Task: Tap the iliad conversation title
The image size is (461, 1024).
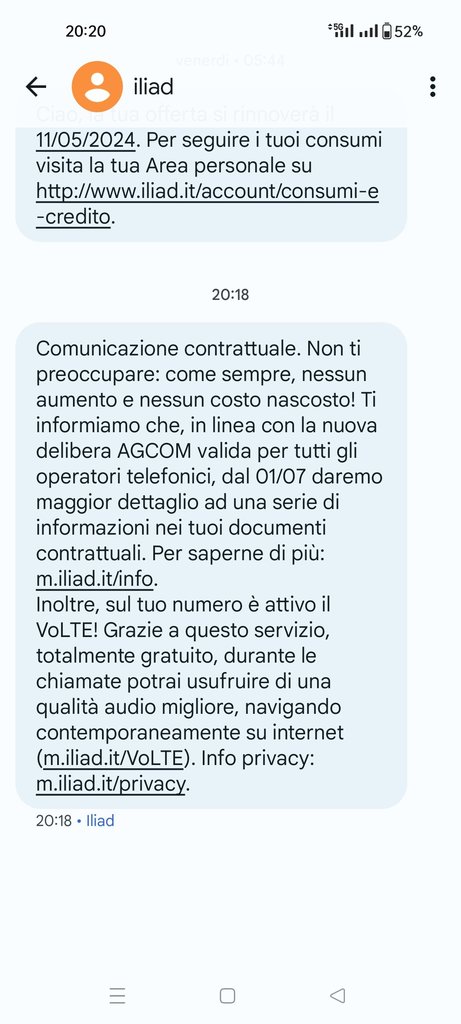Action: point(153,86)
